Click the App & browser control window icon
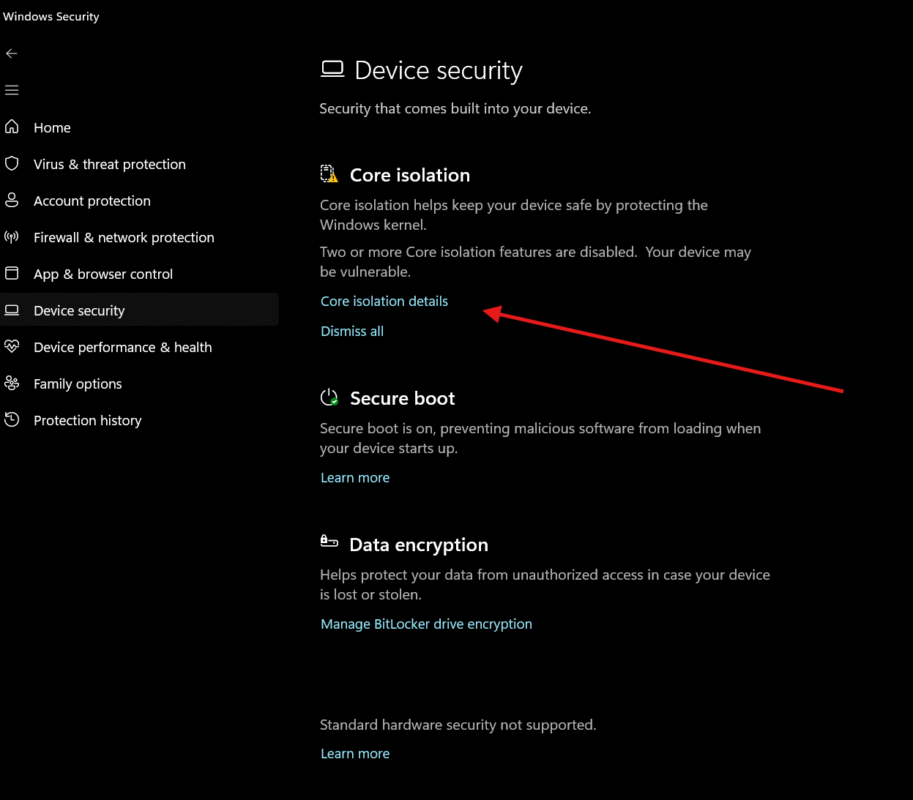The height and width of the screenshot is (800, 913). (12, 274)
